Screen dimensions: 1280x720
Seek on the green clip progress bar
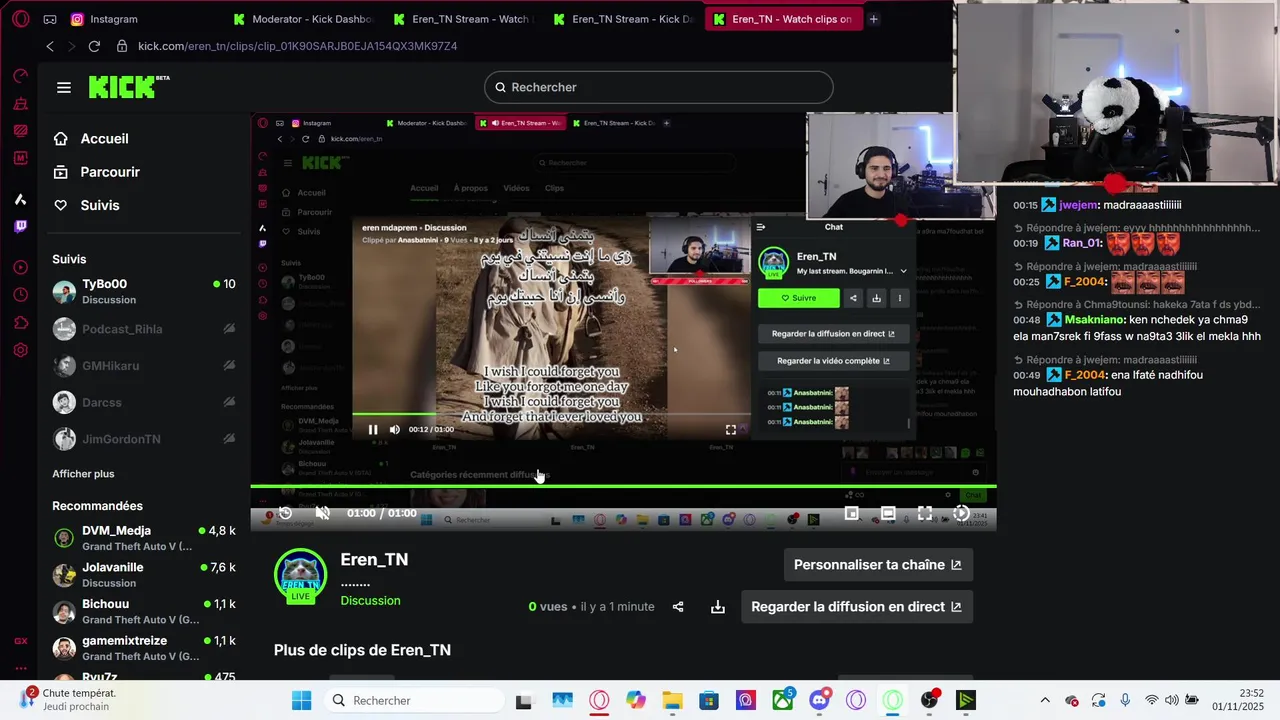pyautogui.click(x=623, y=487)
